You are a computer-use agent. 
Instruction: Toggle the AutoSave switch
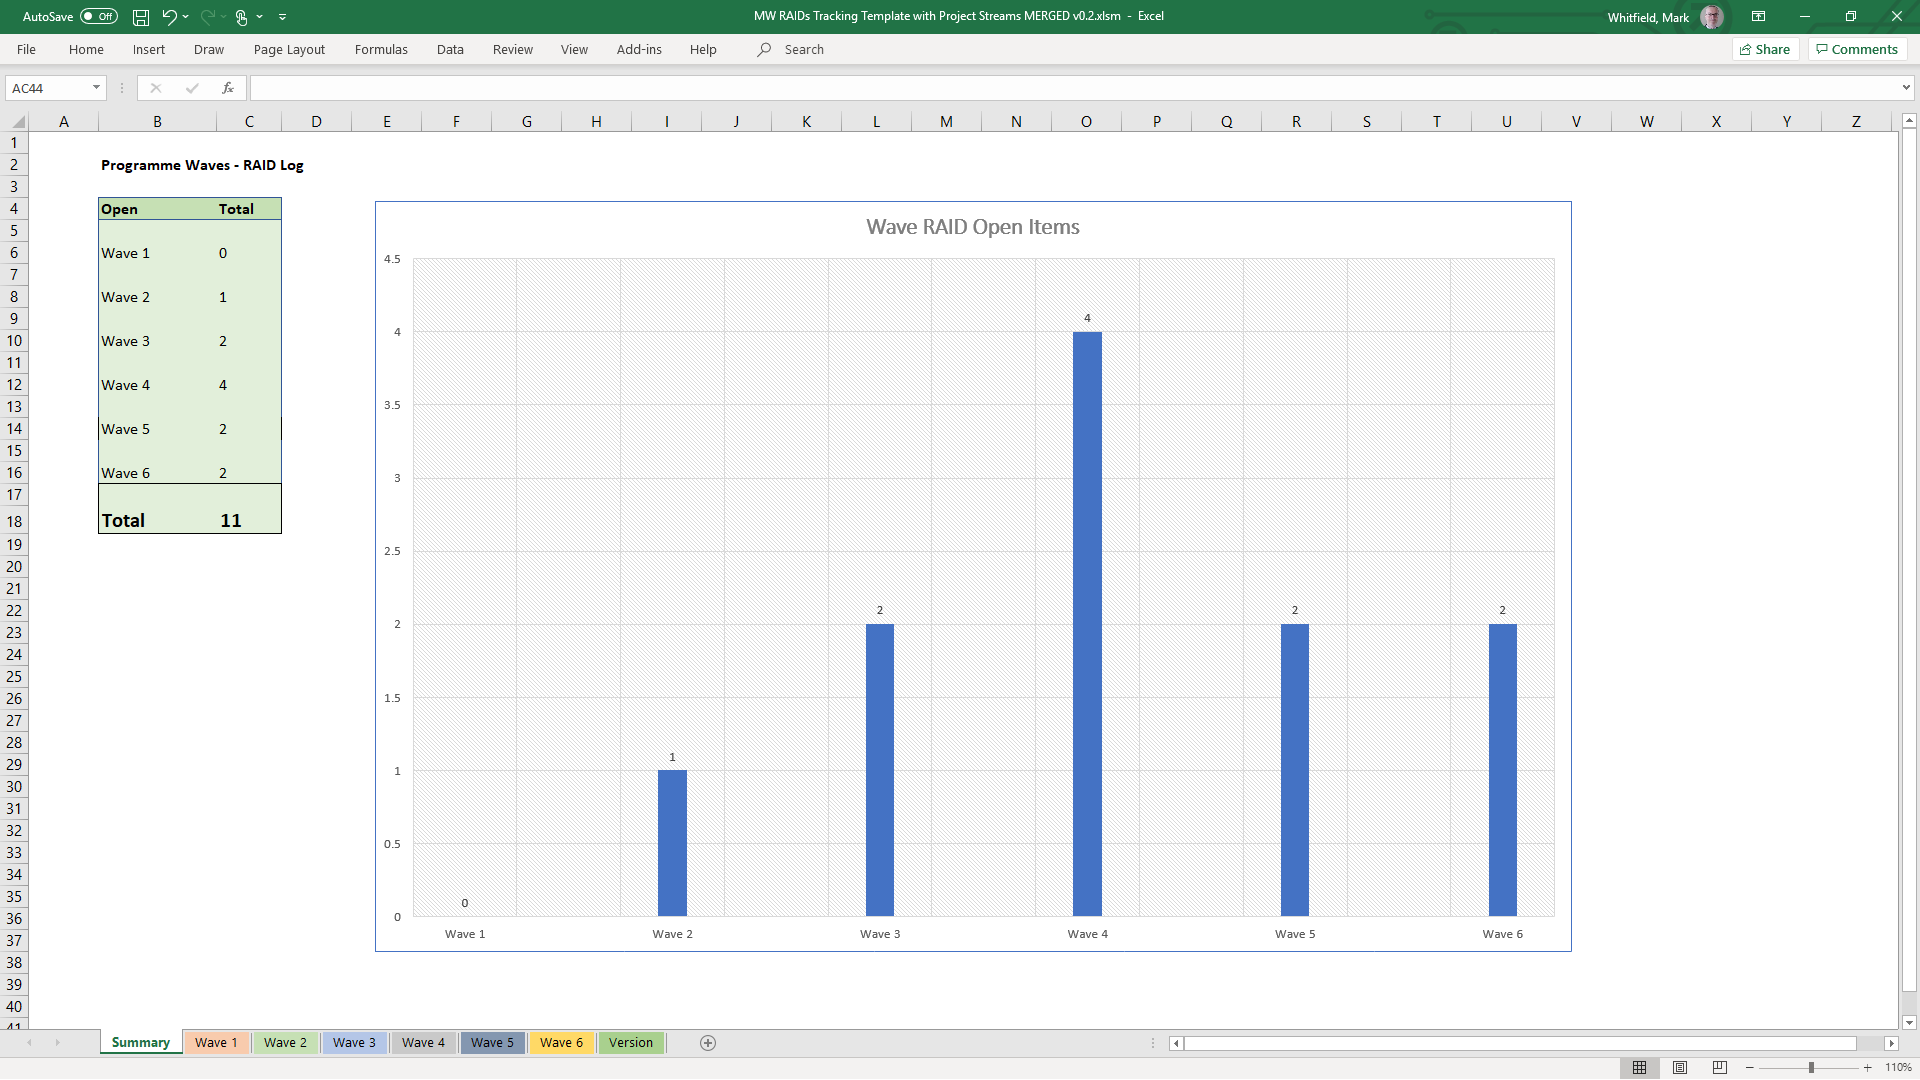(x=98, y=17)
